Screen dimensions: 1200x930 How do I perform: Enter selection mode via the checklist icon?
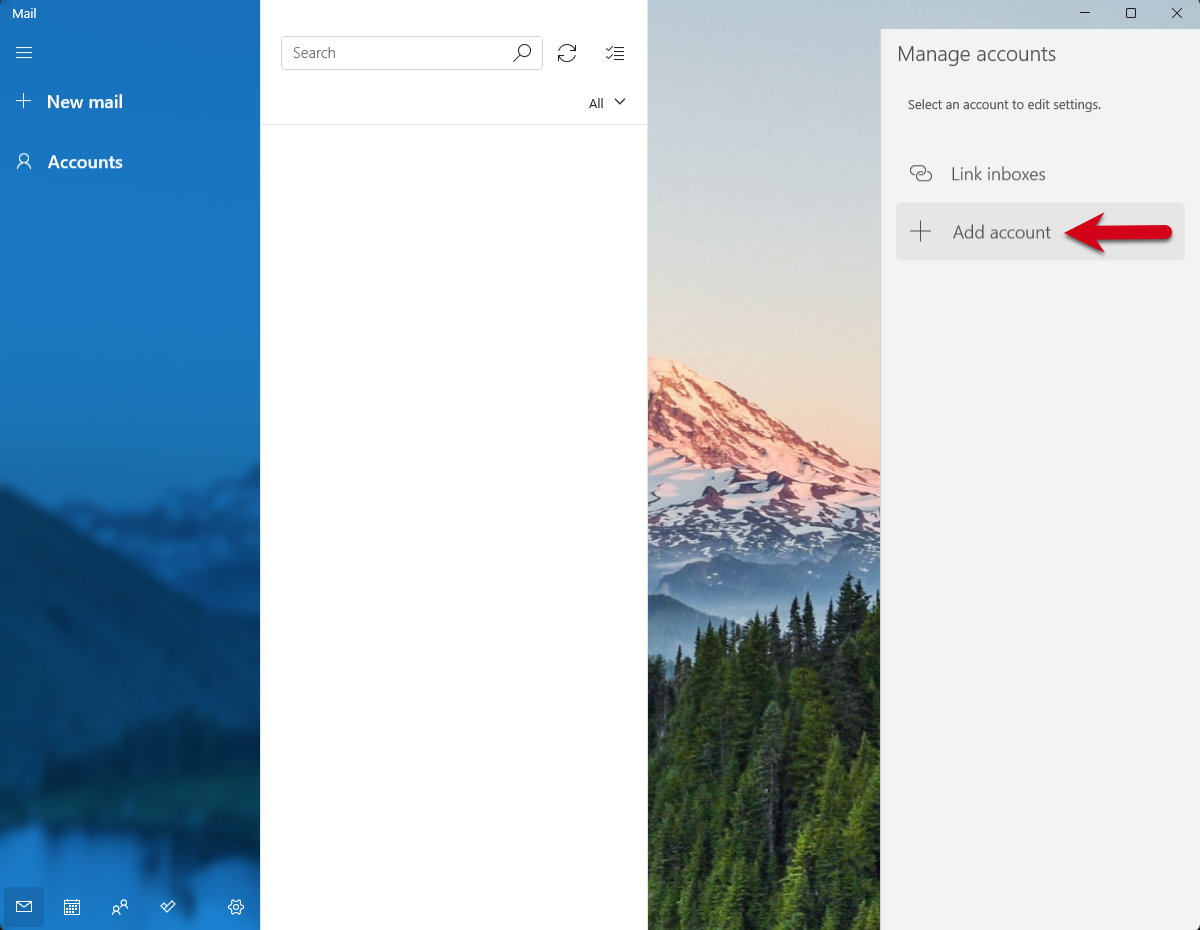click(615, 53)
